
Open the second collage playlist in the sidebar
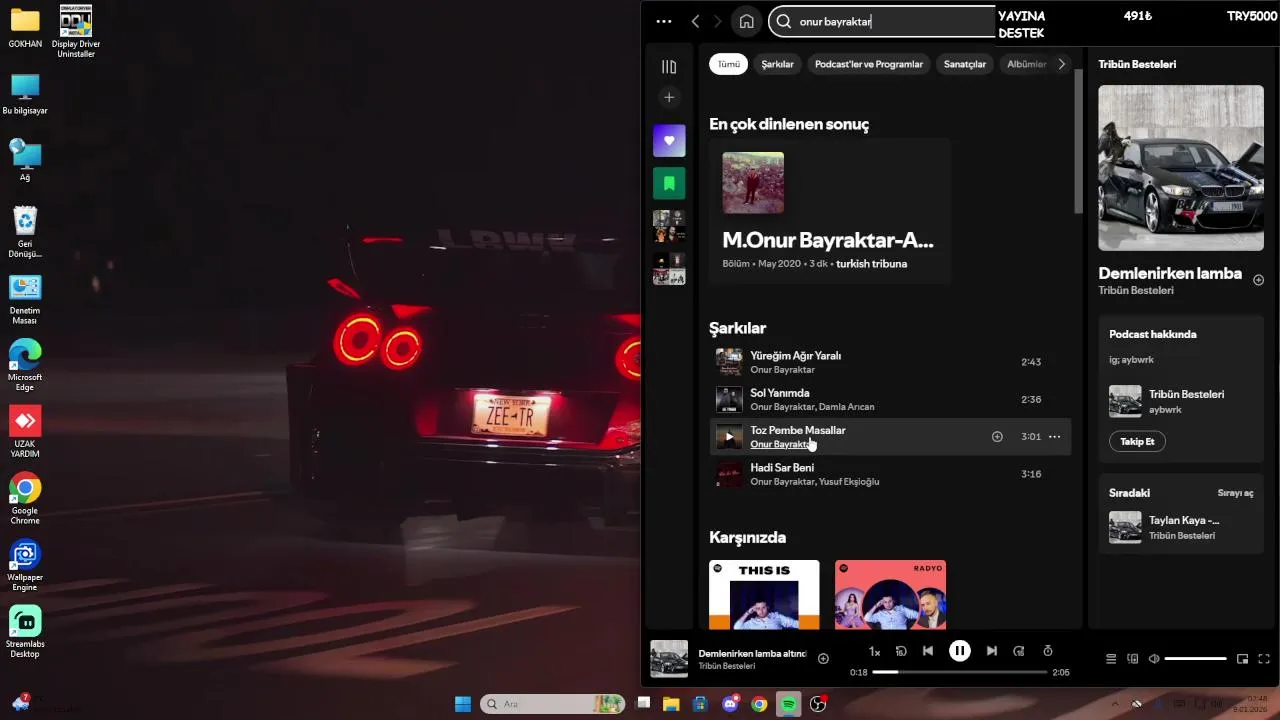click(x=669, y=269)
